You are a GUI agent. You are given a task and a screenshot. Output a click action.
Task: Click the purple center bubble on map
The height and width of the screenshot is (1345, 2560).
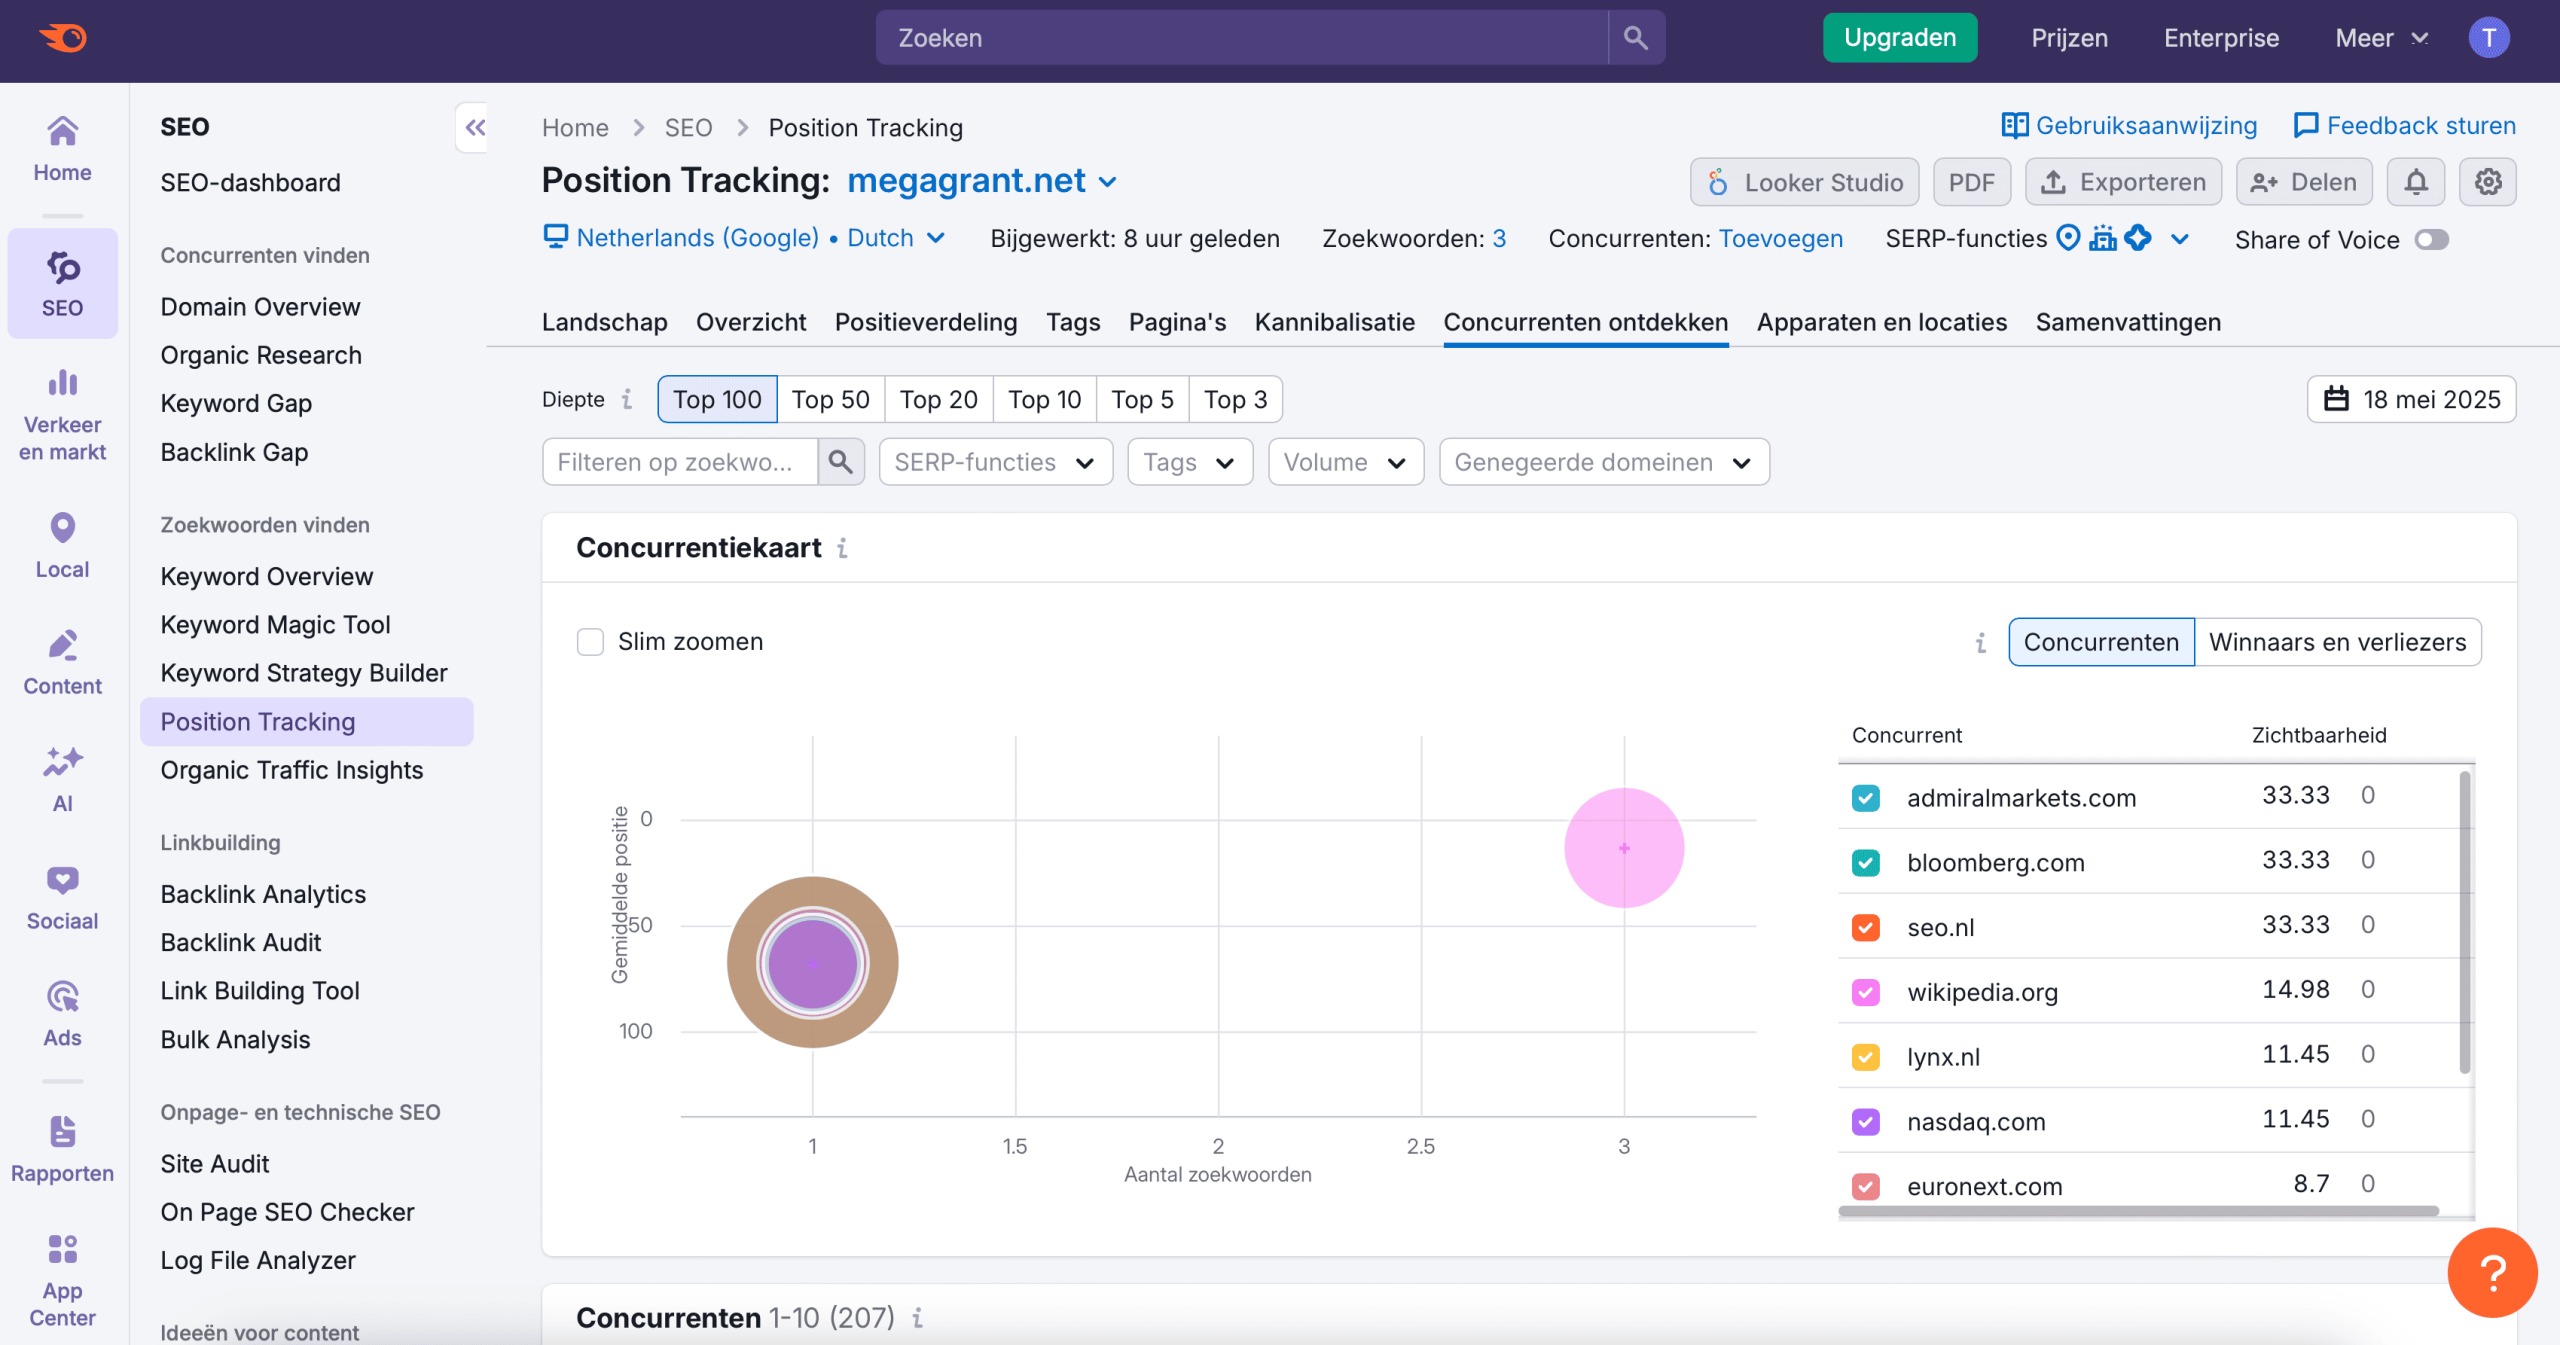pos(812,964)
